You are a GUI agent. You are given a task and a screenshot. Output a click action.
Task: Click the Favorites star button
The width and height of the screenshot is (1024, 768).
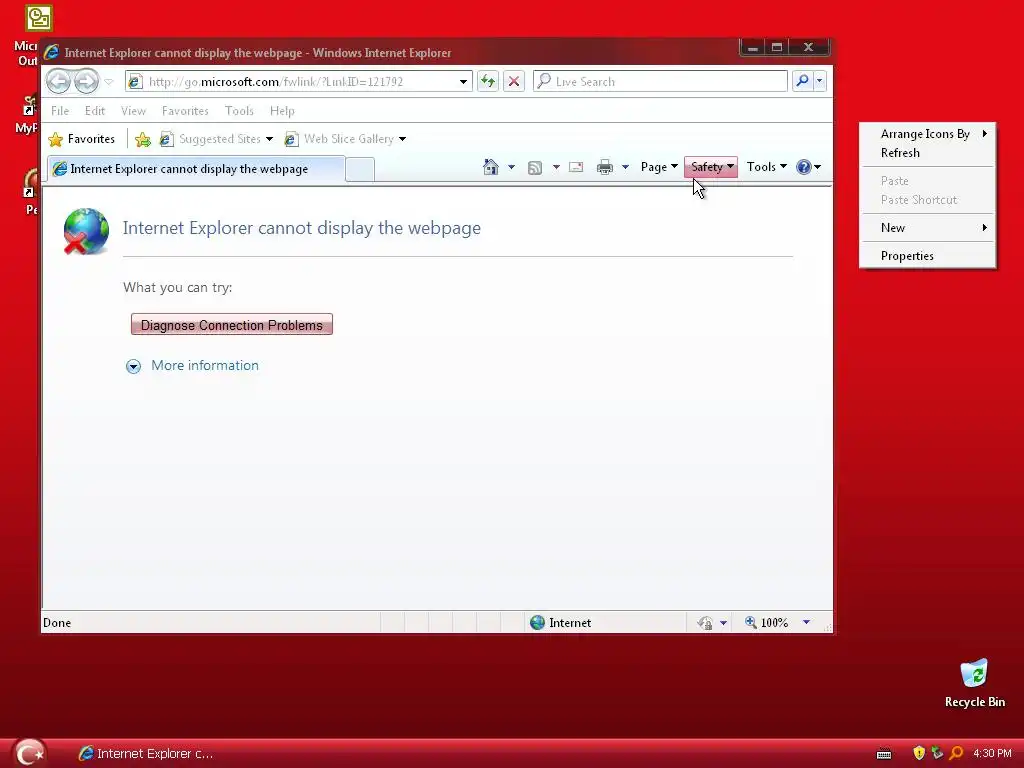click(82, 139)
